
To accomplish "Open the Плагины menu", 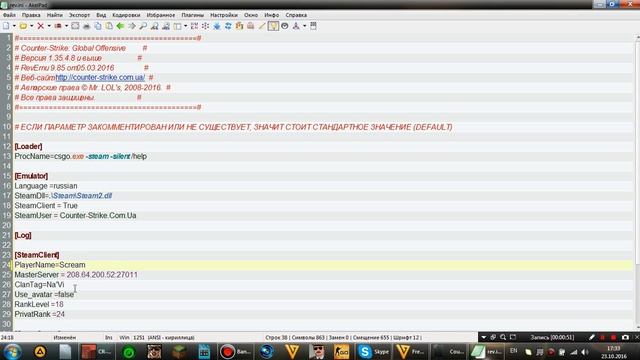I will point(192,15).
